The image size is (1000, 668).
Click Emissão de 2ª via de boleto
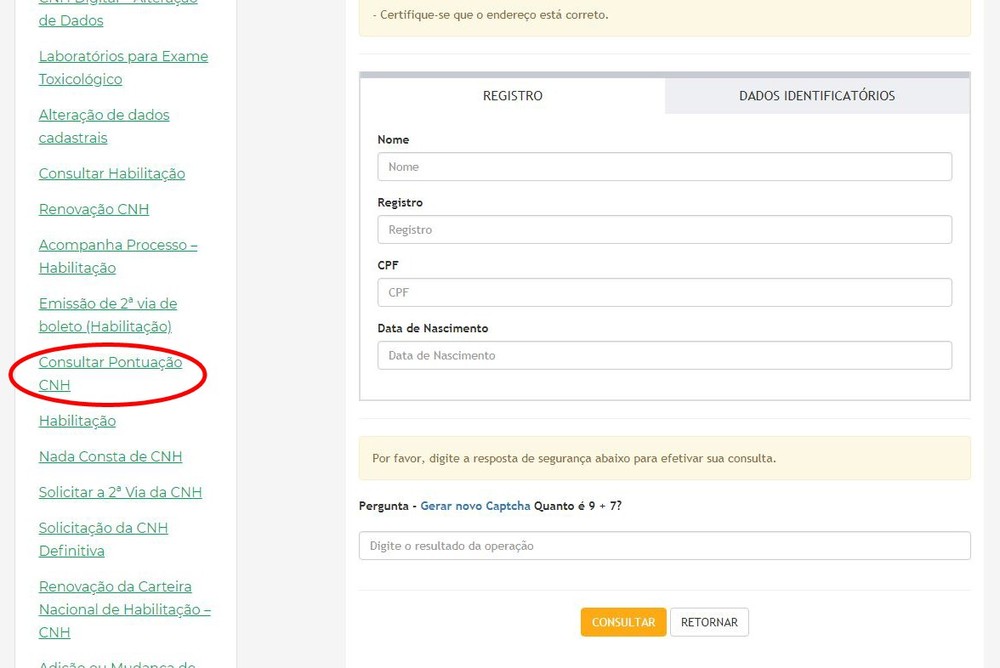(x=107, y=314)
